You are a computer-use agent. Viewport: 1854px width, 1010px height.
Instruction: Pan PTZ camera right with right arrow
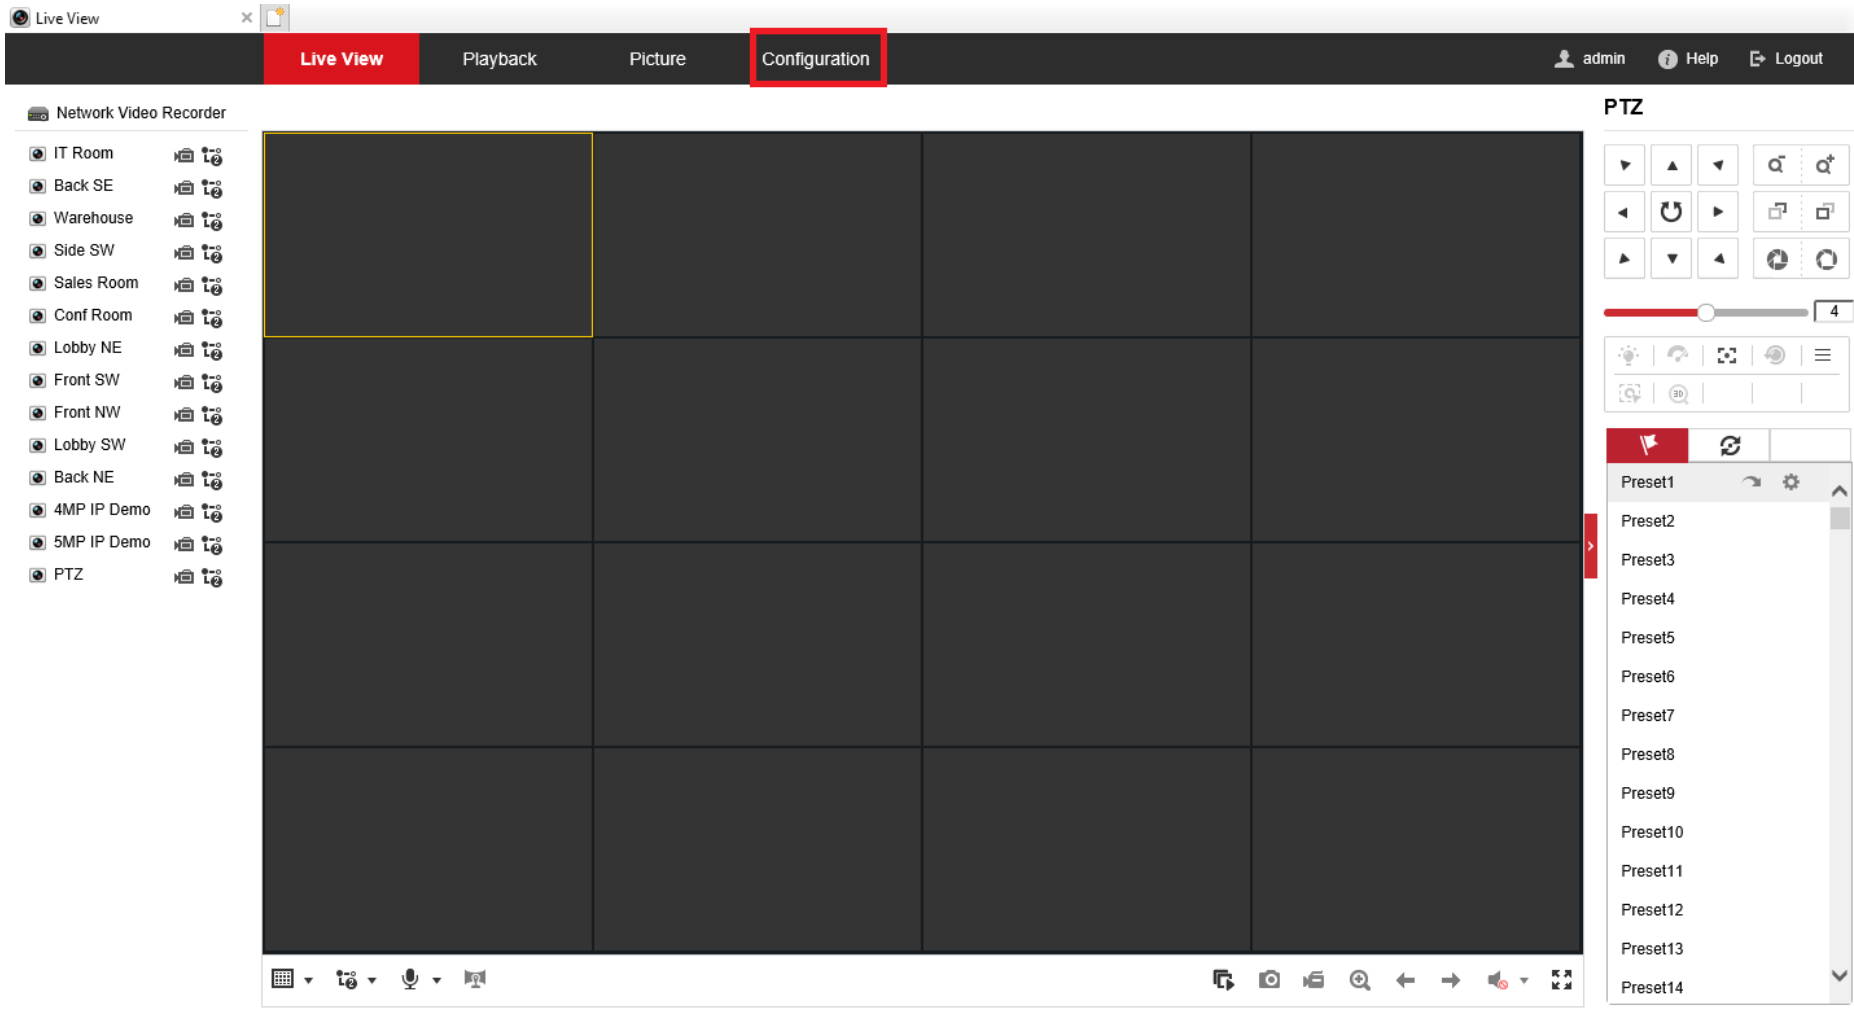click(1718, 212)
